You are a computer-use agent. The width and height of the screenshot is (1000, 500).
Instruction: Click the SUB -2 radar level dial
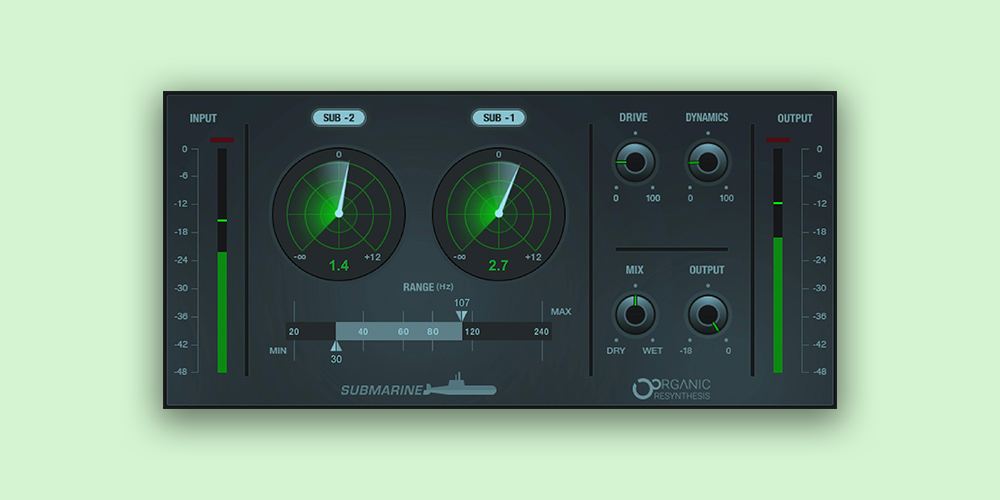[339, 213]
